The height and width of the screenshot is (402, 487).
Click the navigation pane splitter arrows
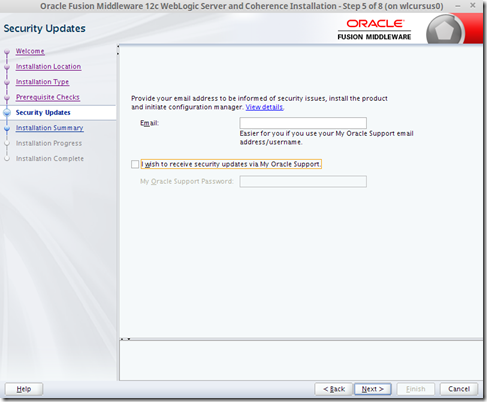118,50
